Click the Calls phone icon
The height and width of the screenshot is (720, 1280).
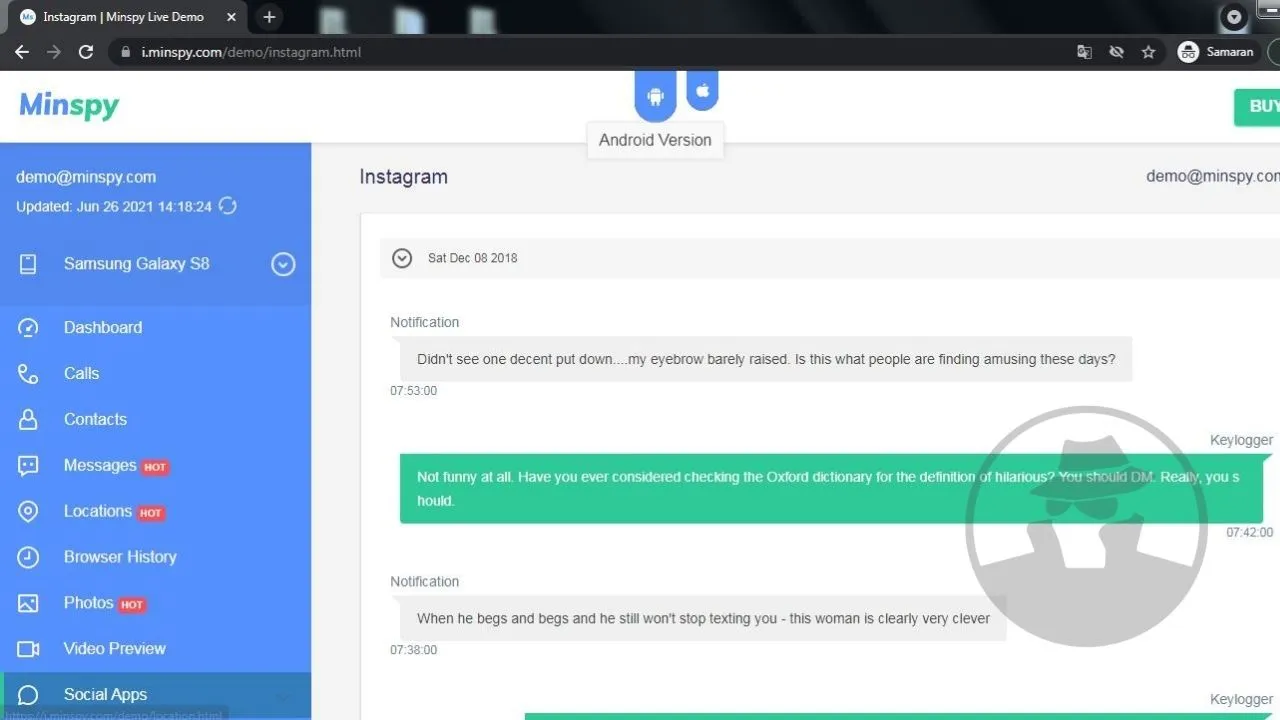[x=28, y=374]
